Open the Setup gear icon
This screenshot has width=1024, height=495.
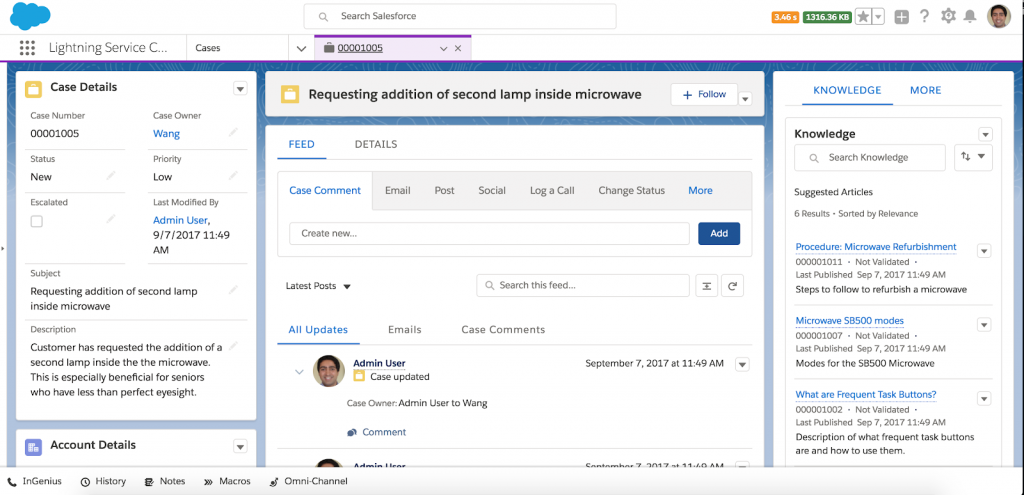pos(948,16)
